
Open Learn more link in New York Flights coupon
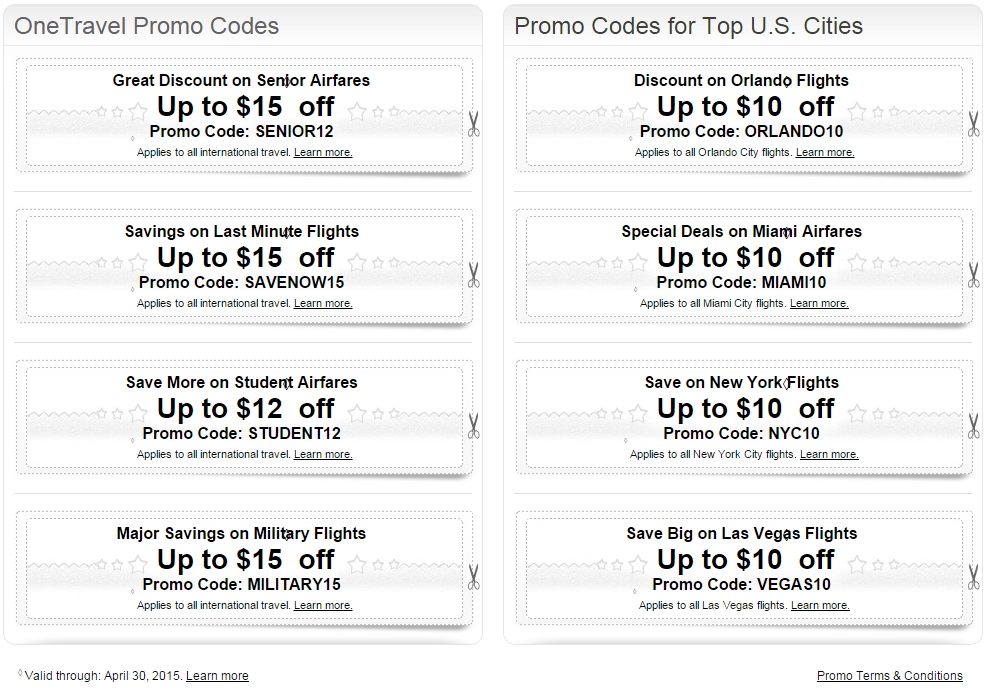[x=829, y=454]
